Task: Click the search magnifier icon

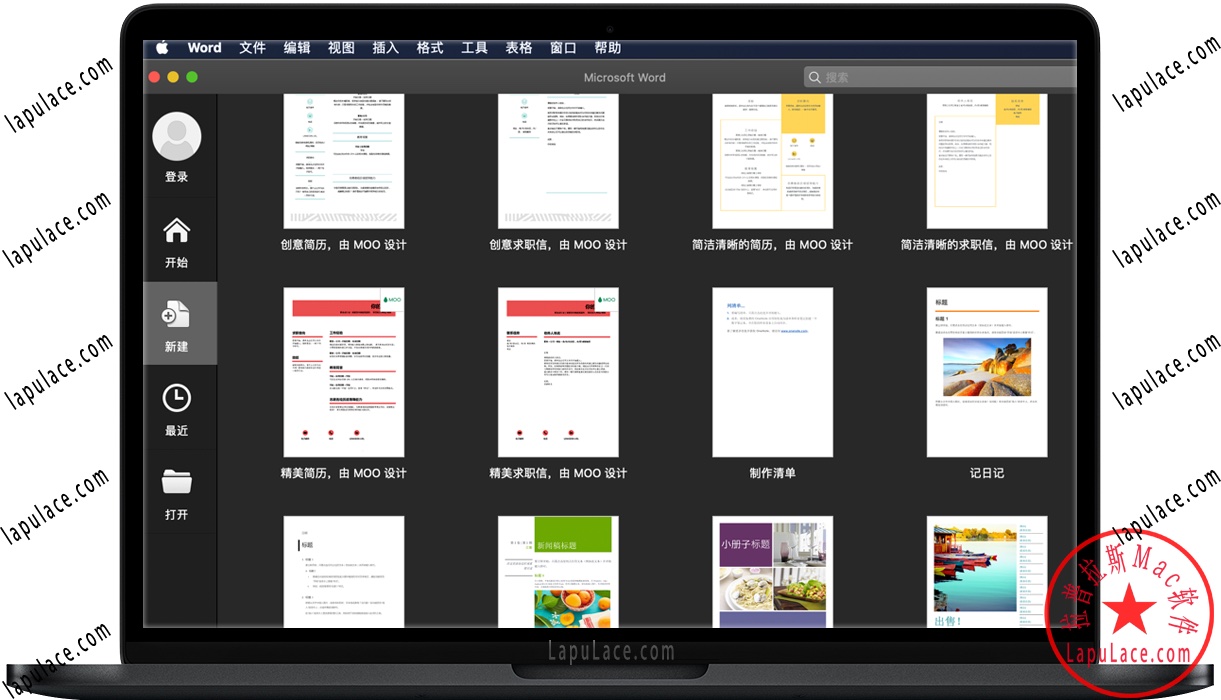Action: click(815, 77)
